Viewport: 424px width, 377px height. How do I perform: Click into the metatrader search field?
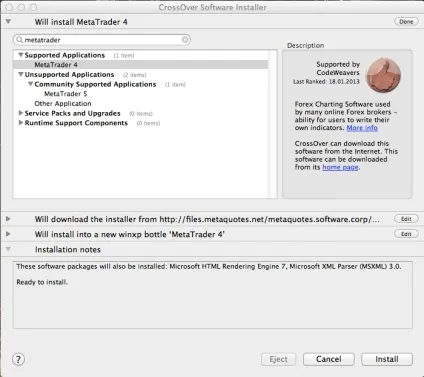[x=102, y=40]
